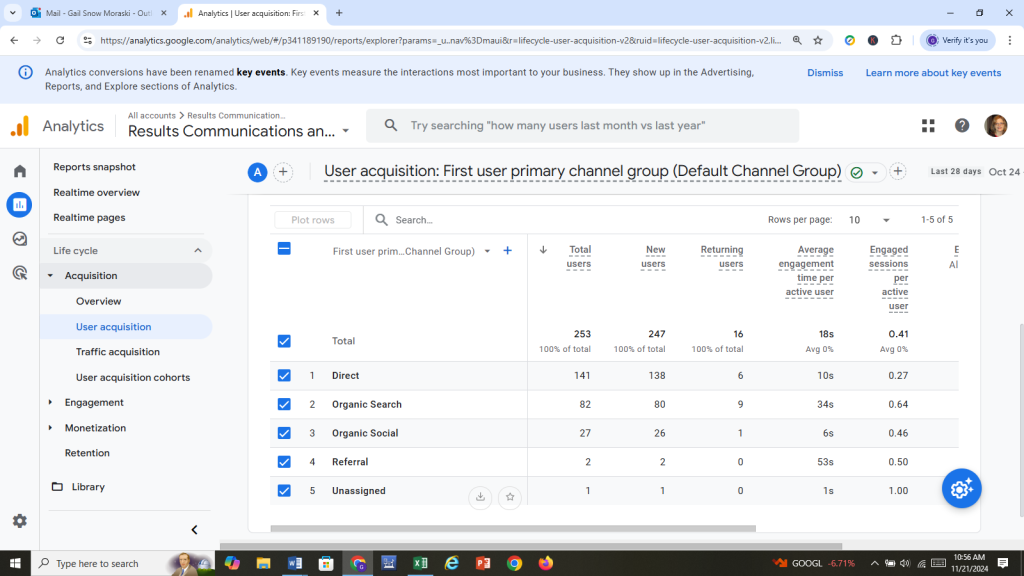The image size is (1024, 576).
Task: Open the First user primary channel dimension dropdown
Action: click(487, 251)
